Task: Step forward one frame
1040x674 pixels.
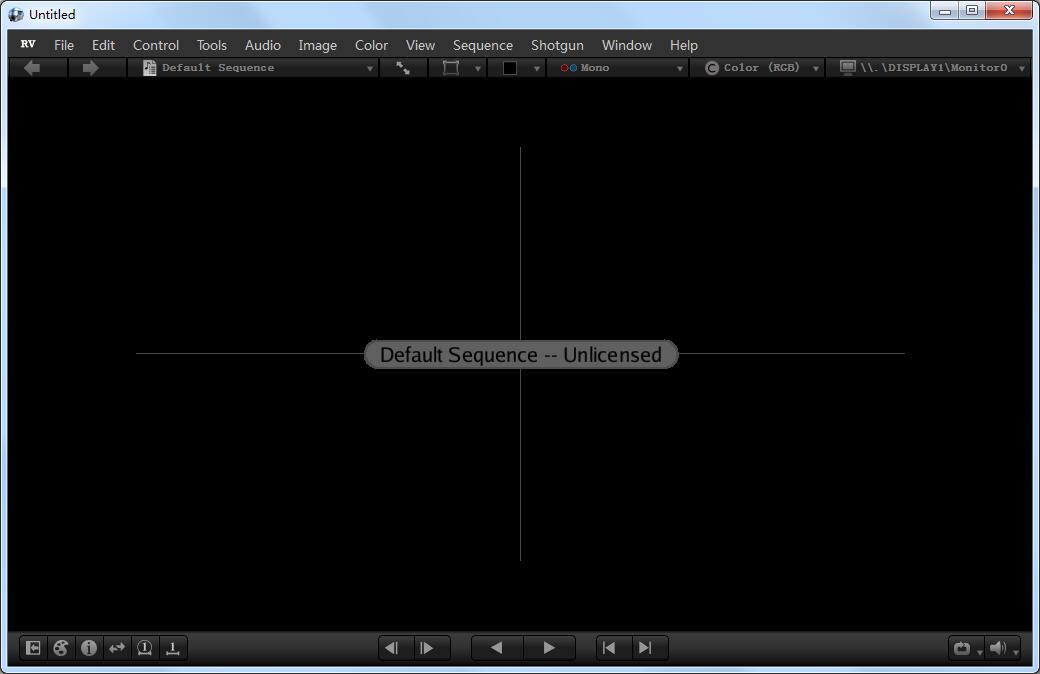Action: coord(427,647)
